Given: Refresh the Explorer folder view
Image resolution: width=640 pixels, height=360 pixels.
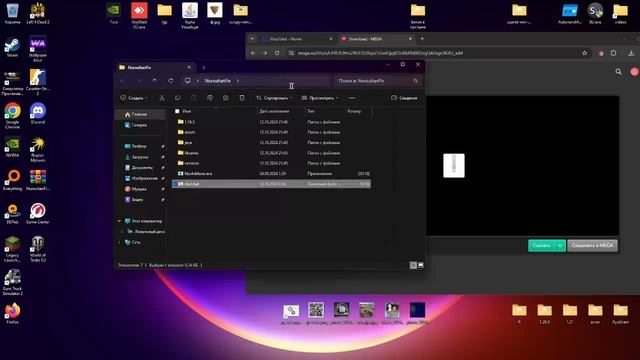Looking at the screenshot, I should (171, 81).
